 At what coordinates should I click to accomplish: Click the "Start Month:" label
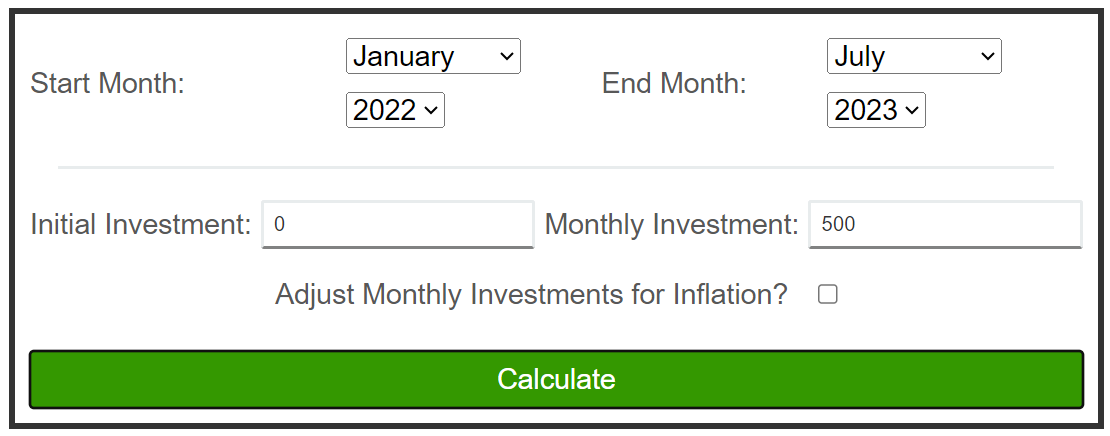click(x=108, y=84)
